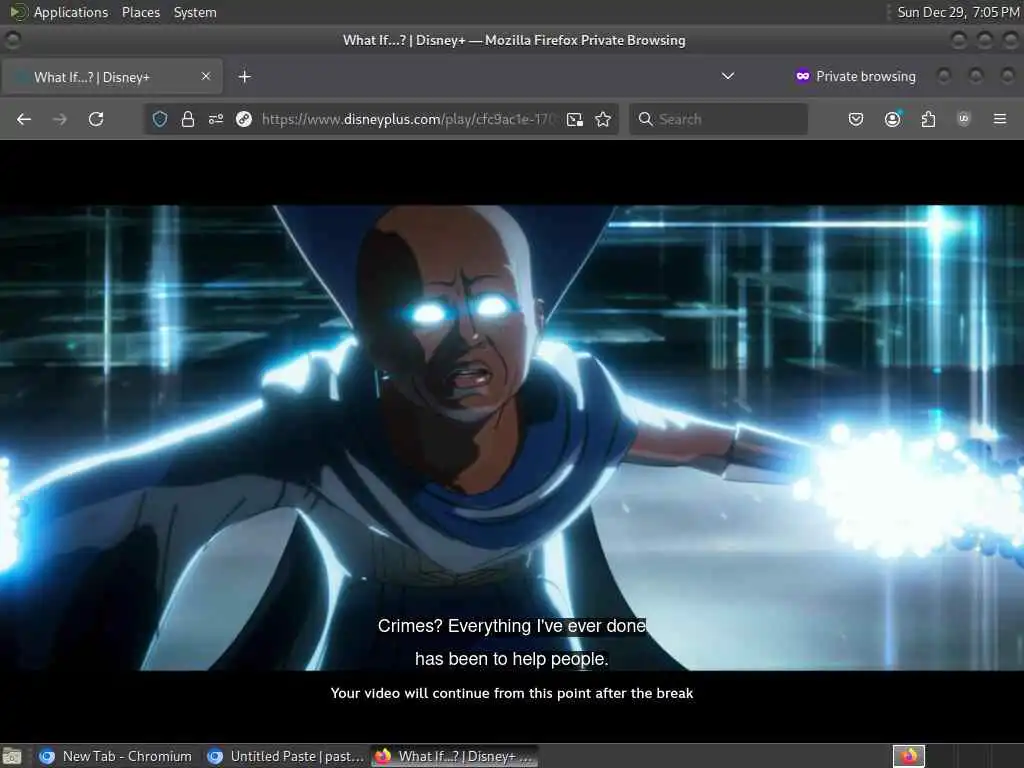Bookmark this page with the star

click(x=603, y=120)
